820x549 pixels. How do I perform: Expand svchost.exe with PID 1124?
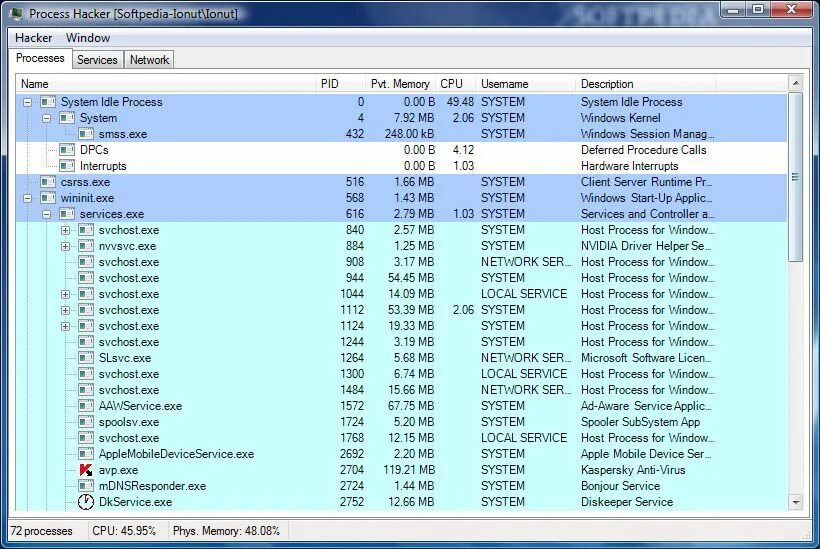pyautogui.click(x=65, y=326)
